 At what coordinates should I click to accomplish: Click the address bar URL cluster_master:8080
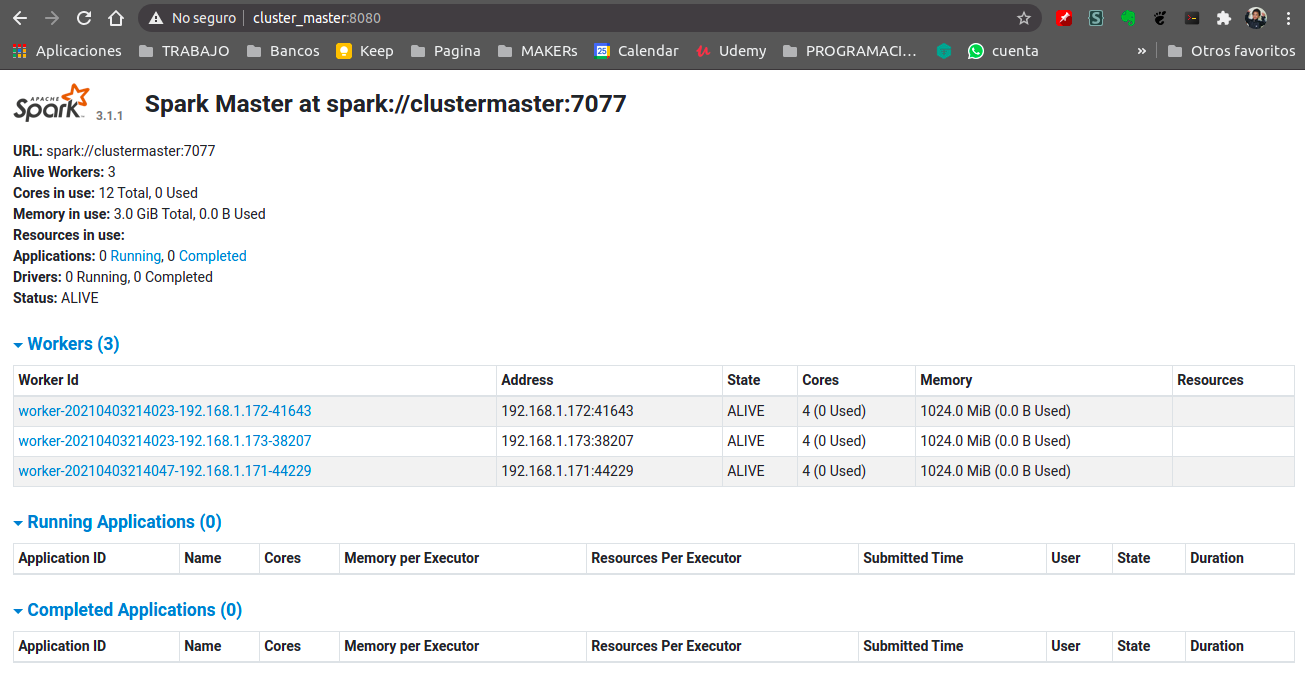click(316, 18)
